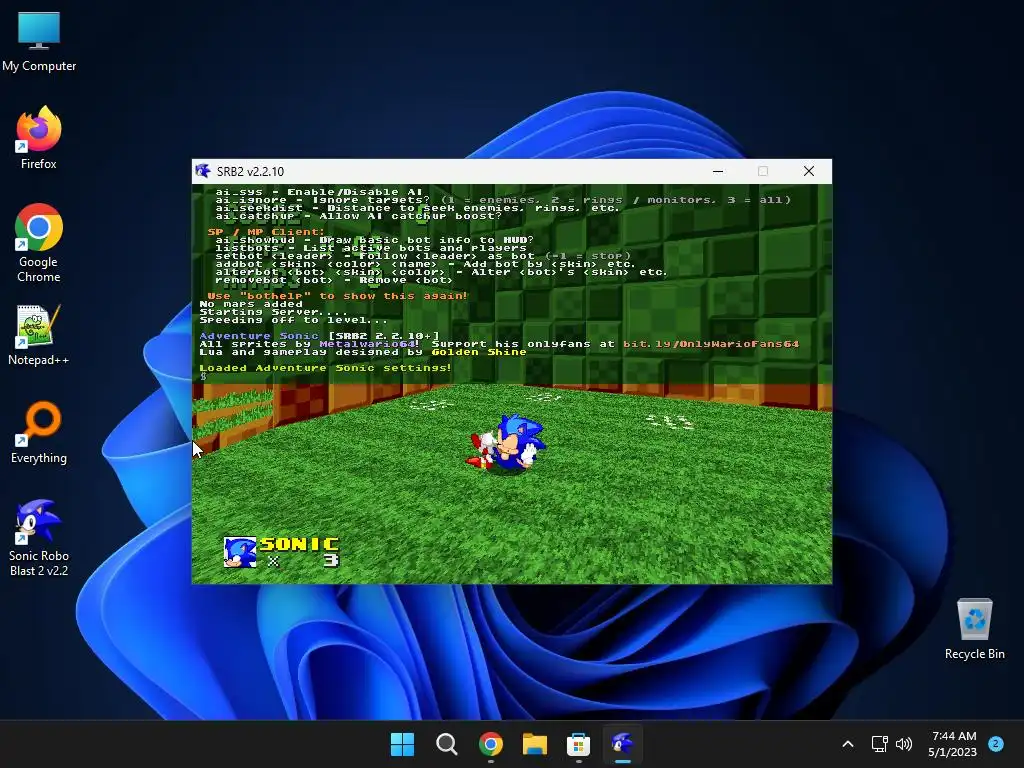
Task: Open the Sonic Robo Blast 2 desktop shortcut
Action: (x=39, y=538)
